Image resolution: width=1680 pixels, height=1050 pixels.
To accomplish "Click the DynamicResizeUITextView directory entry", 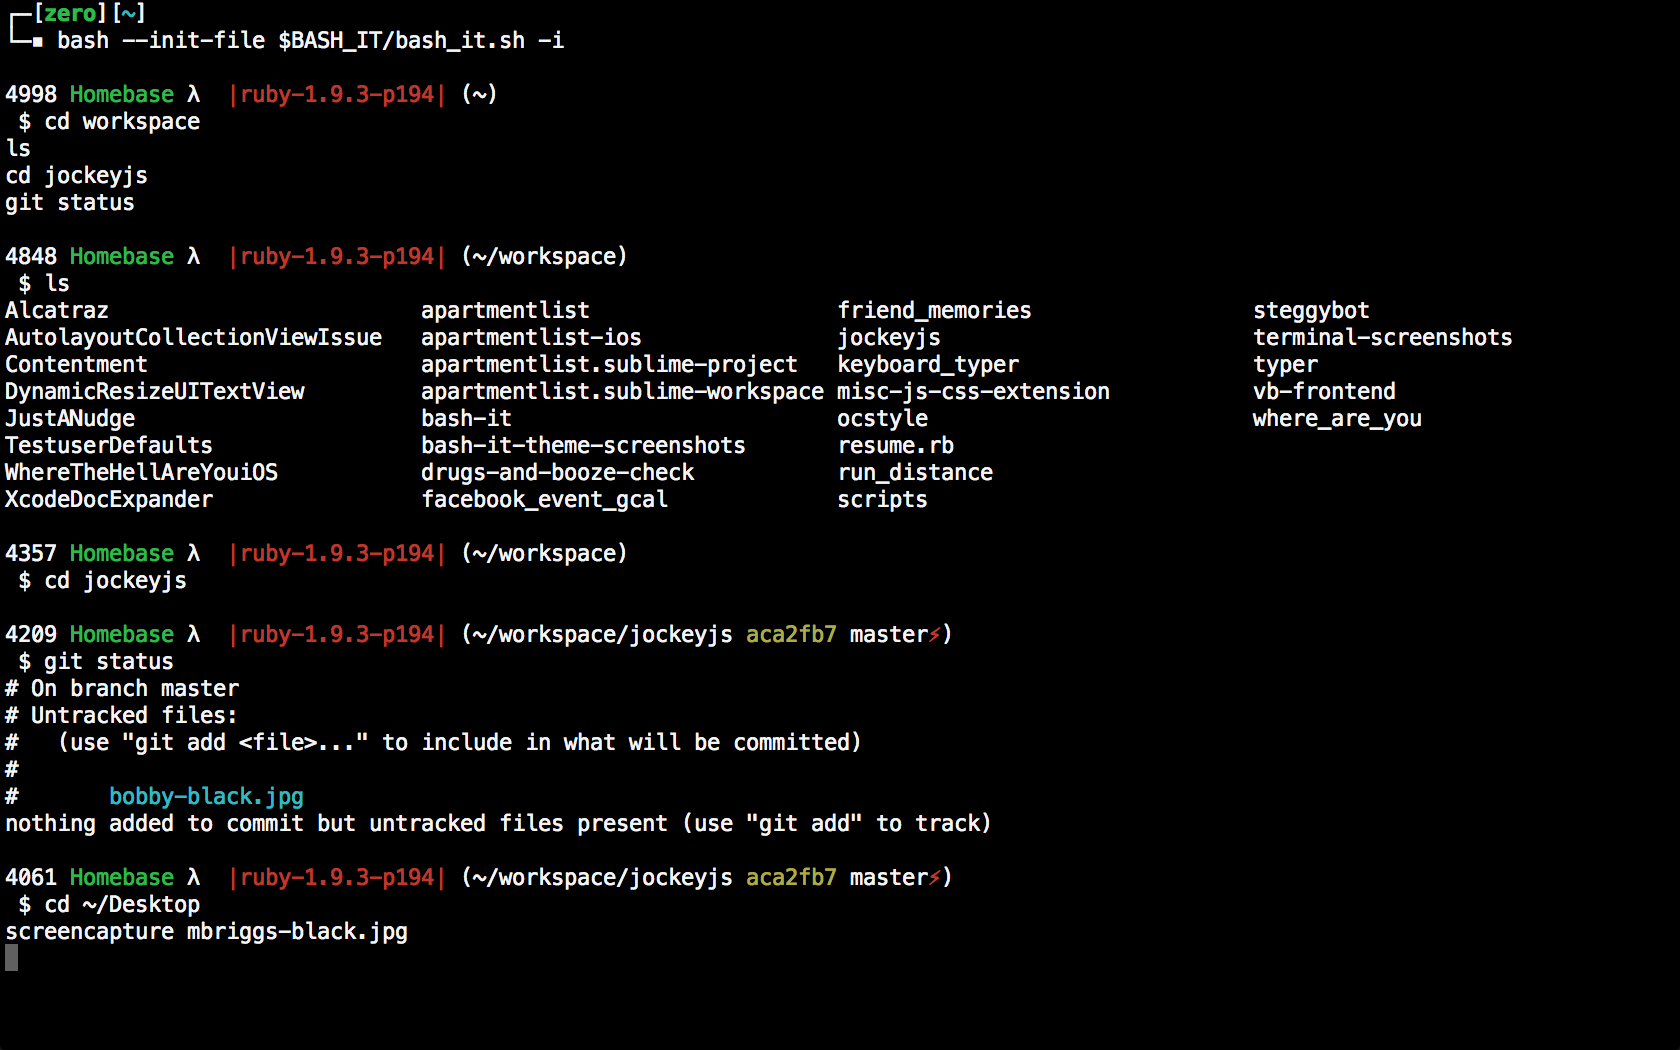I will pos(155,391).
